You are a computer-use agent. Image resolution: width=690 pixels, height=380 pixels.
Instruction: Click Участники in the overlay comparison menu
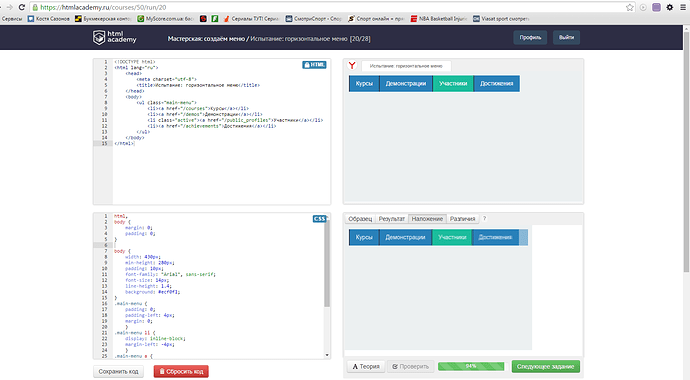[x=452, y=237]
